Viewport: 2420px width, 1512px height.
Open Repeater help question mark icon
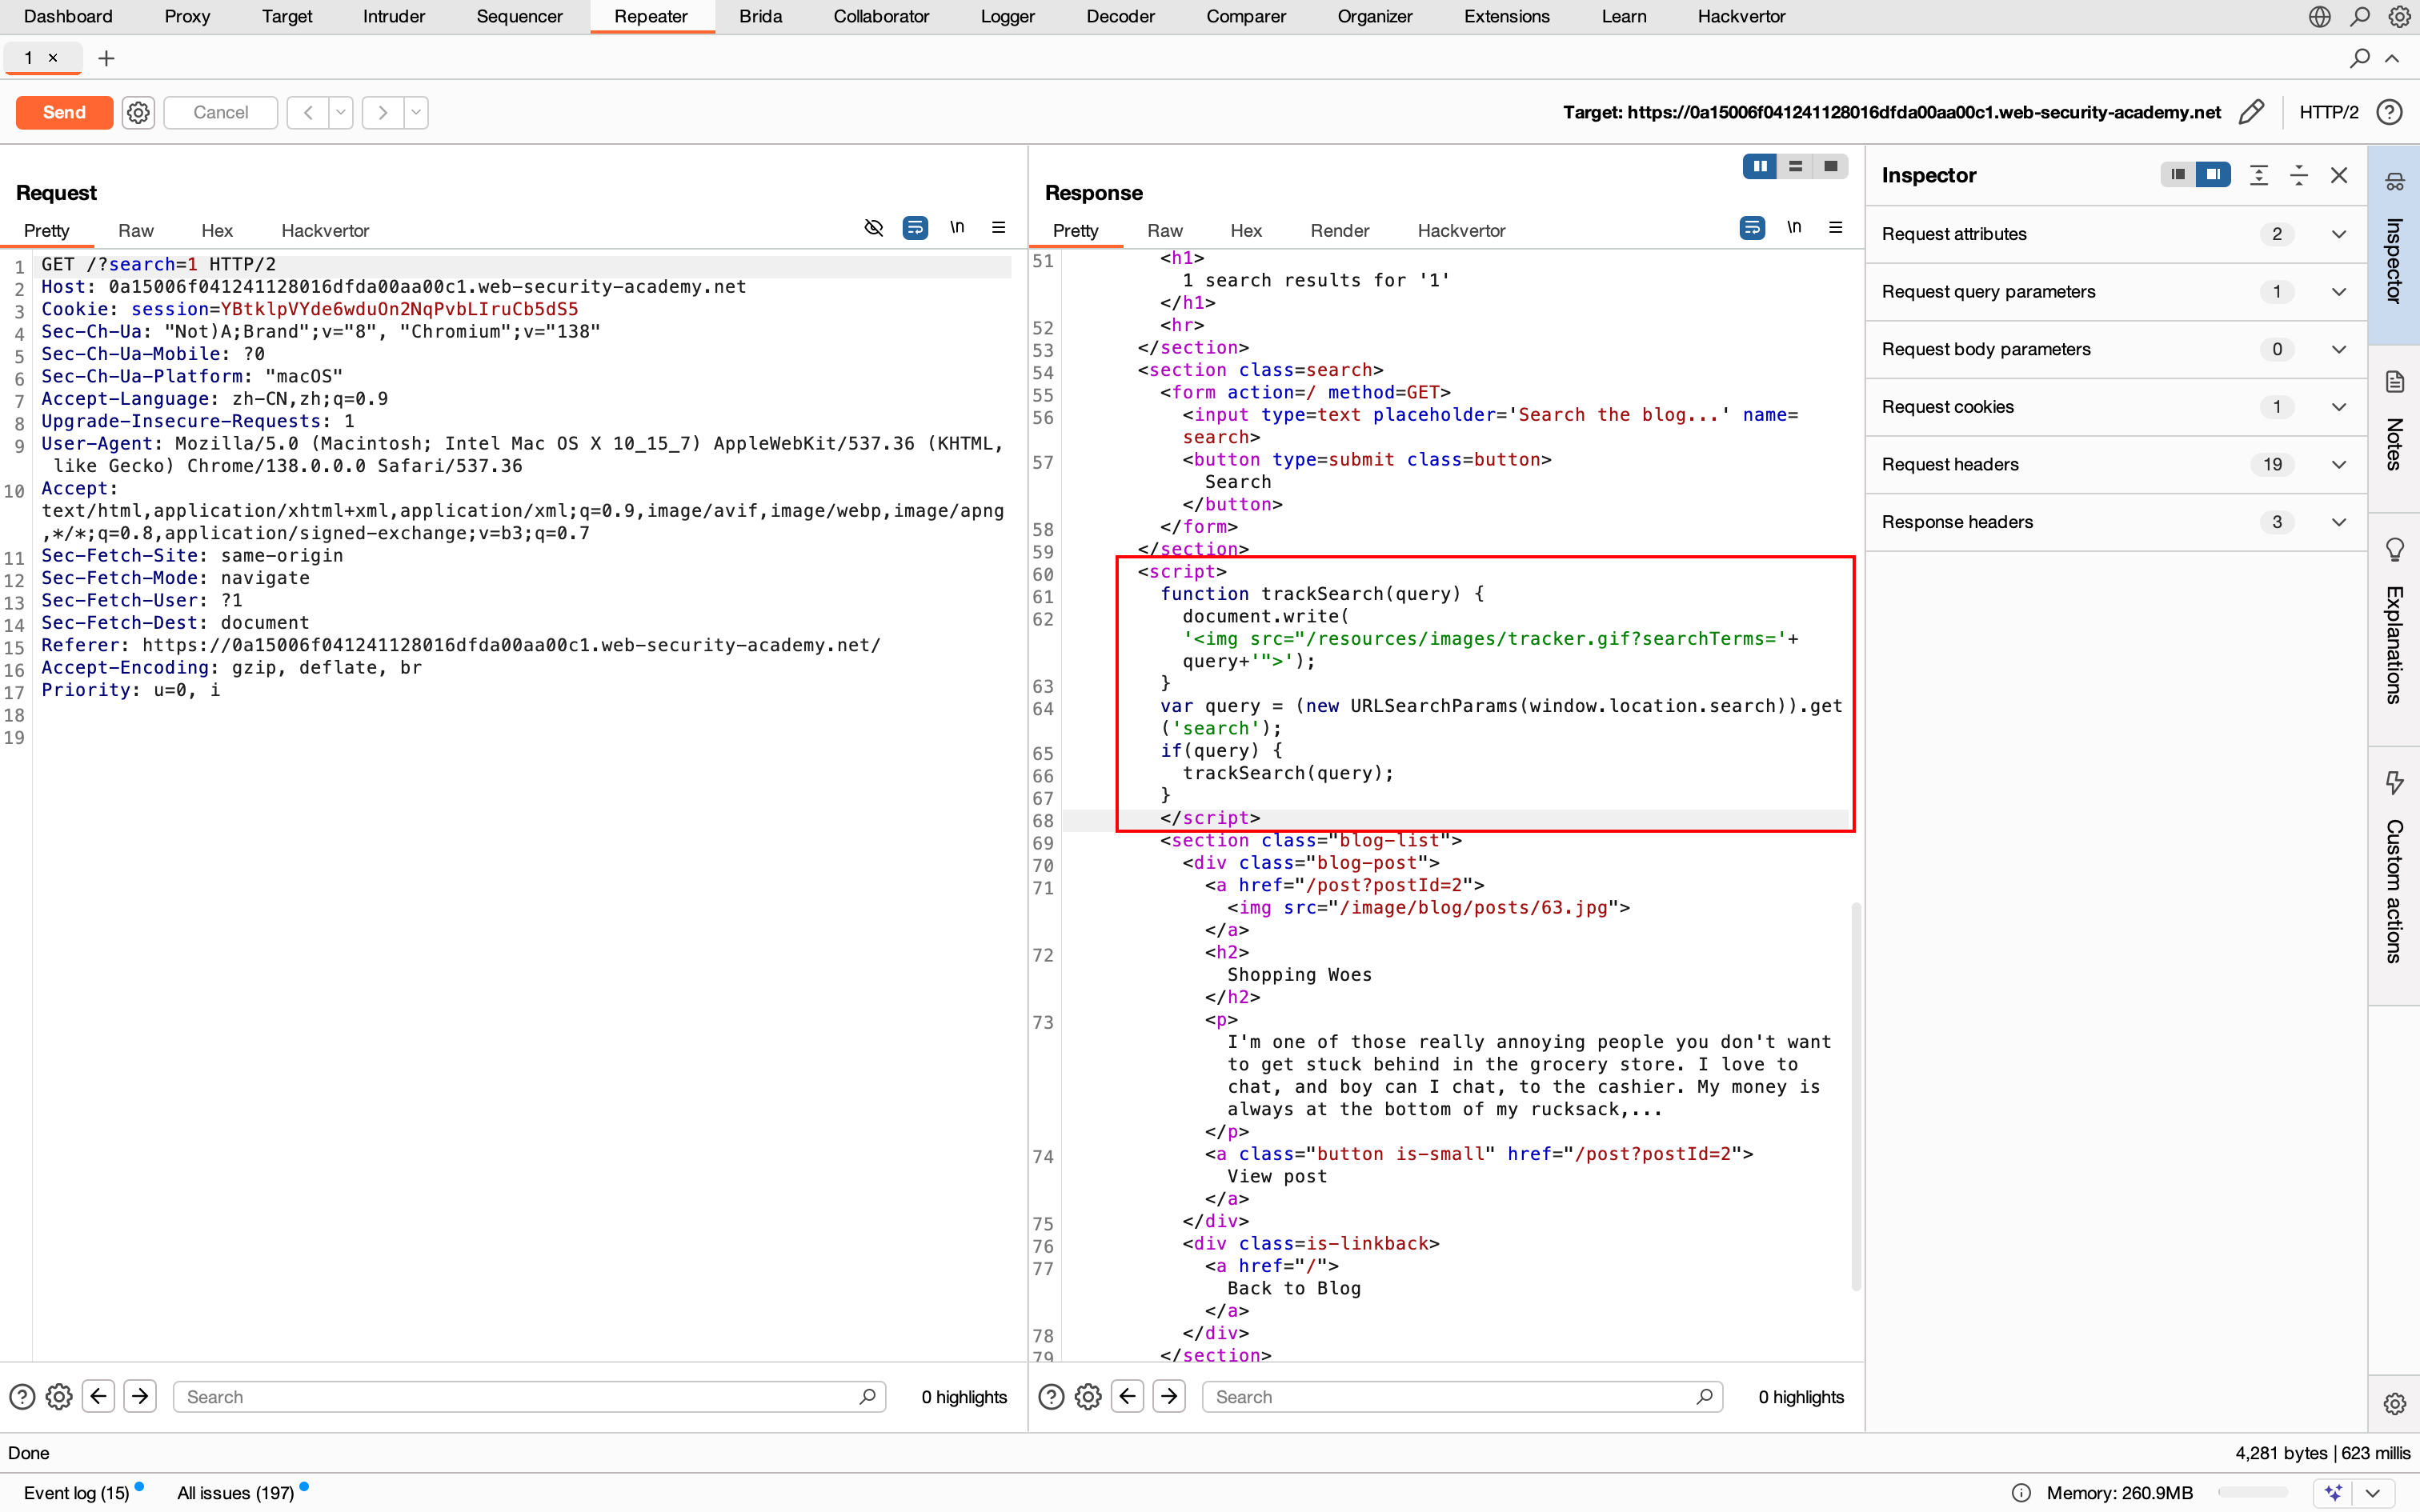pos(2389,112)
